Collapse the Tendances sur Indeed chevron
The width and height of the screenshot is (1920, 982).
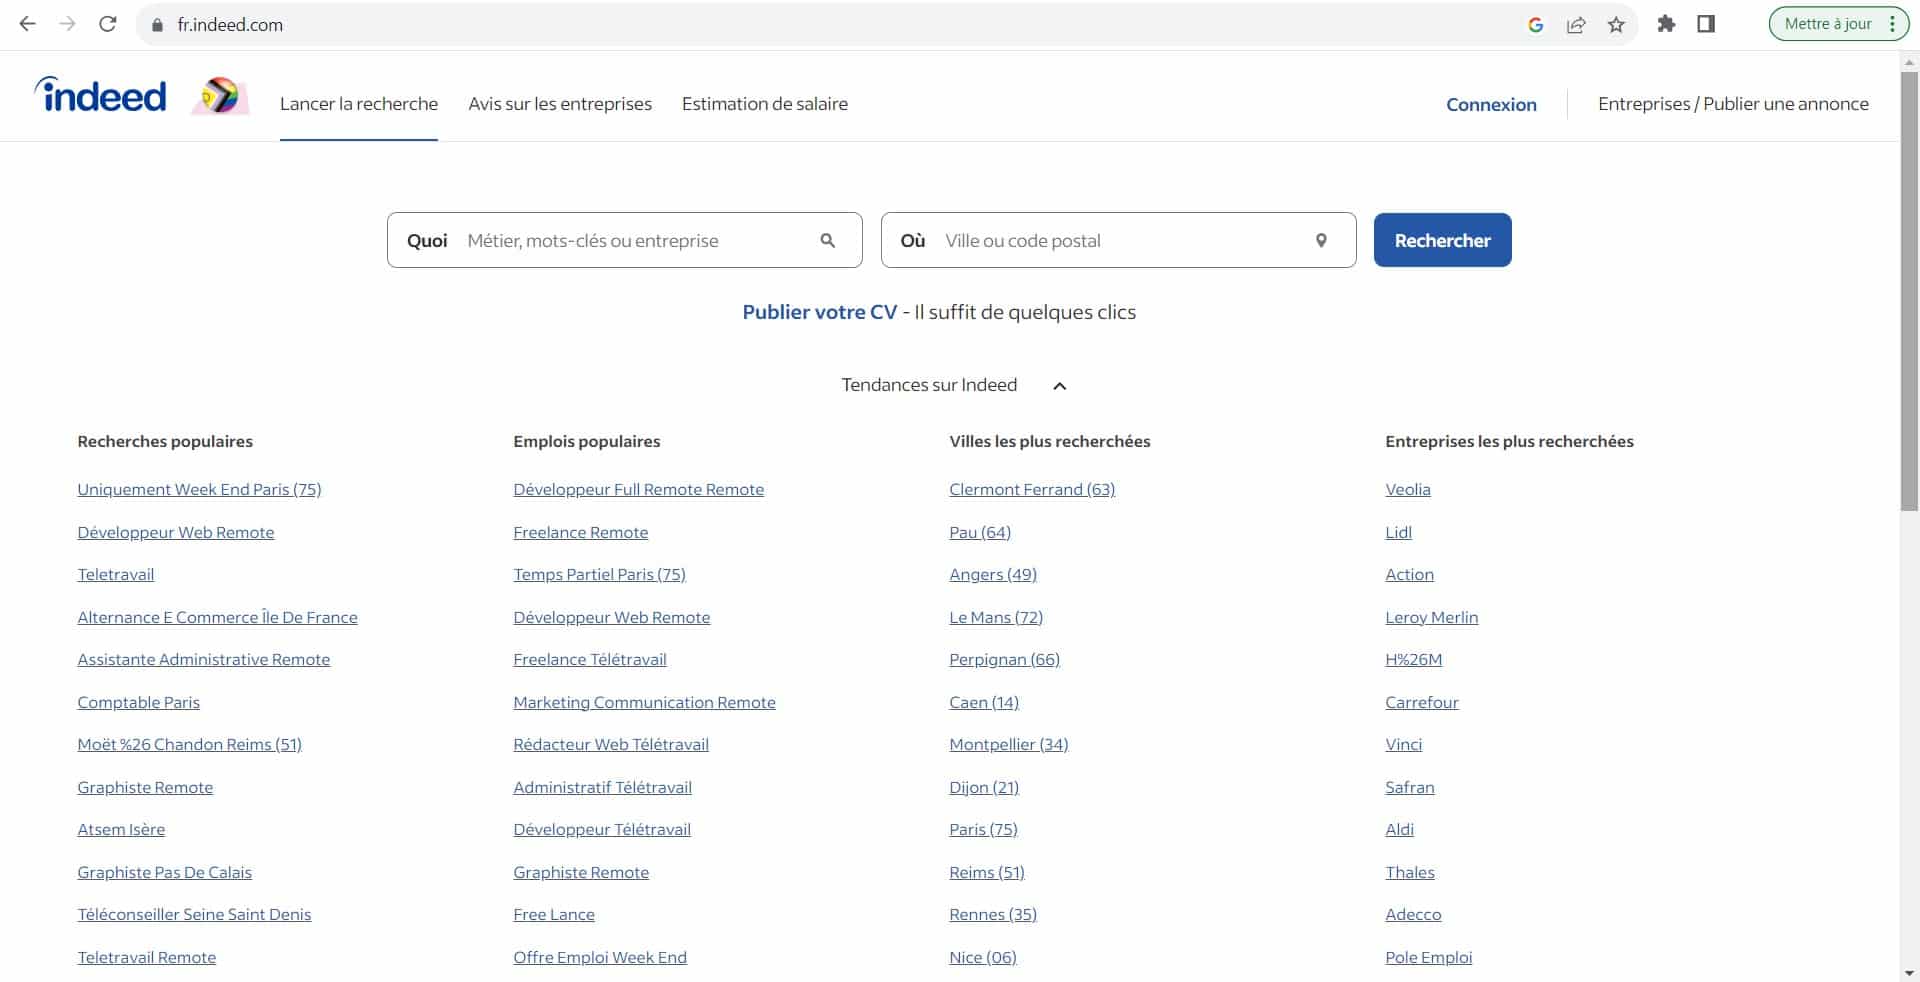1060,386
